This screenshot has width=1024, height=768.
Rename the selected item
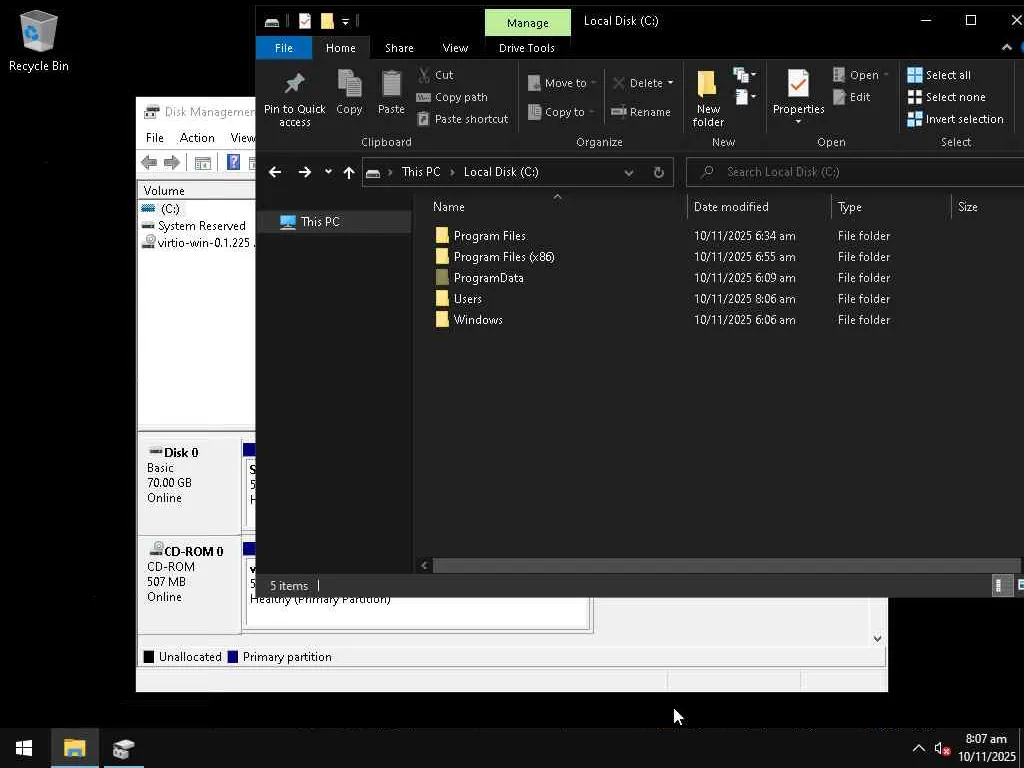coord(641,112)
